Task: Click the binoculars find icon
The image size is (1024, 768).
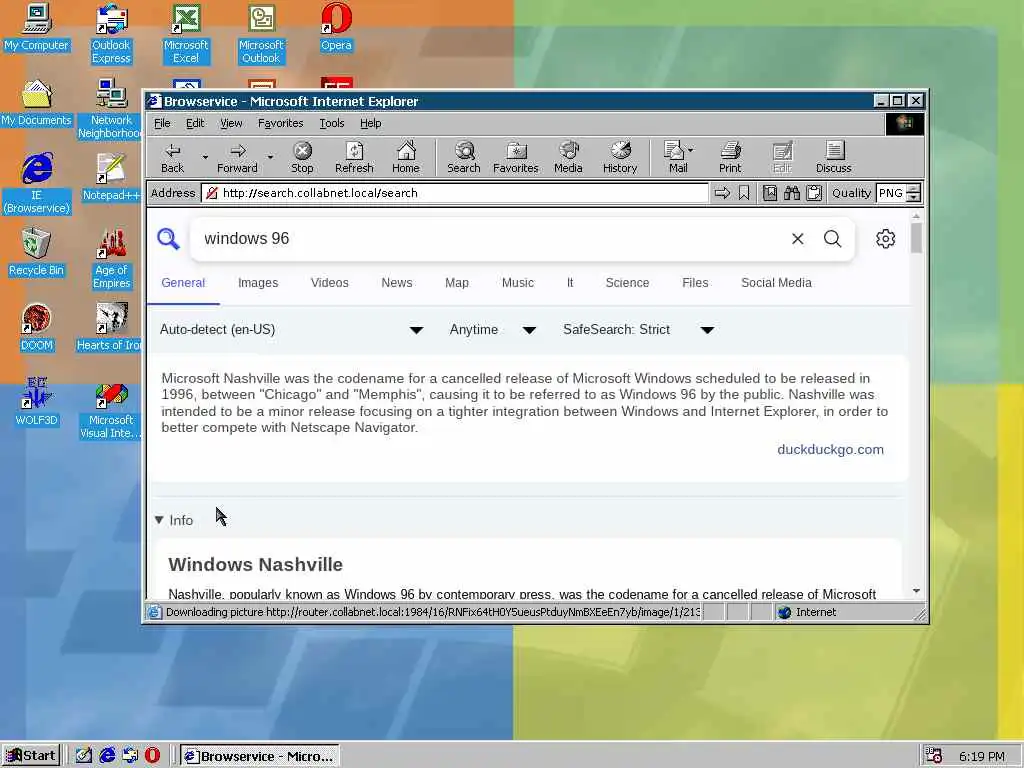Action: tap(792, 193)
